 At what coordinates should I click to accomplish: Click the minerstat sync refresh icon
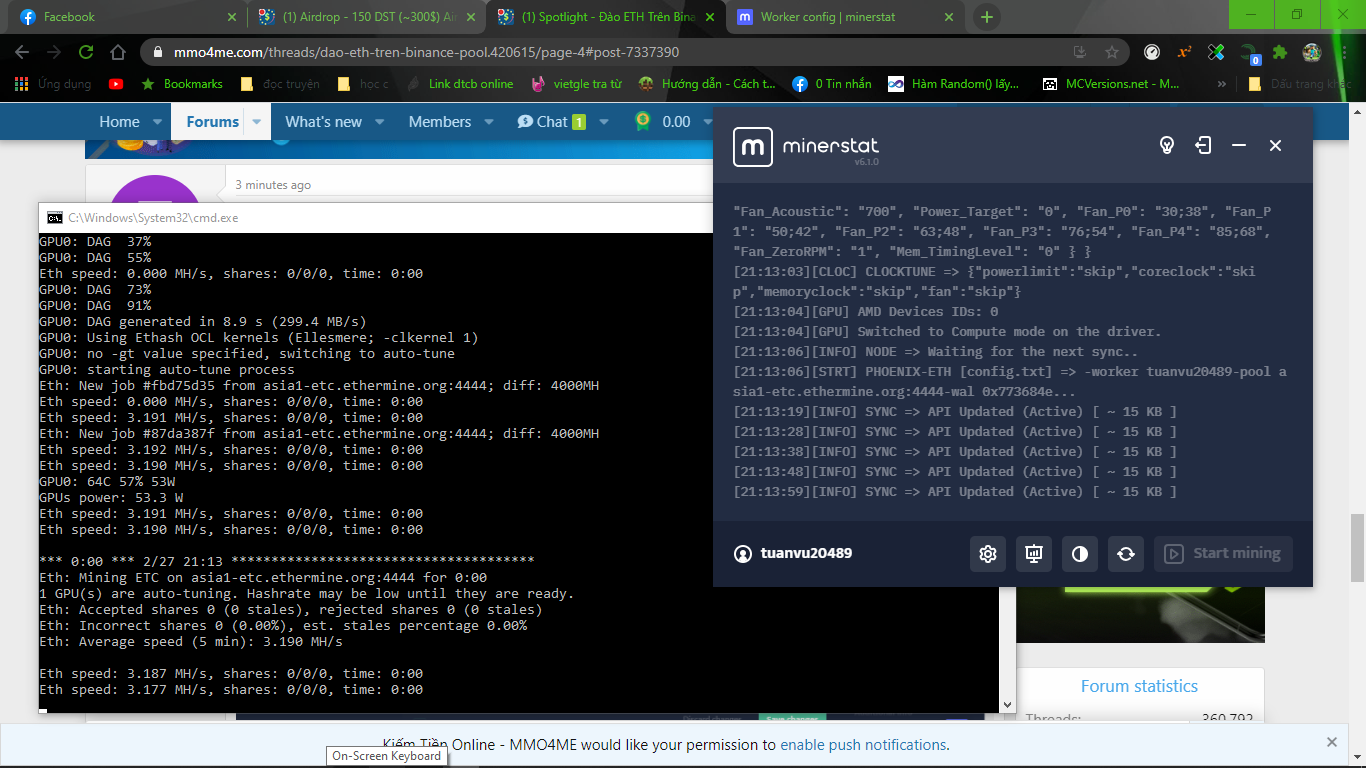tap(1126, 554)
